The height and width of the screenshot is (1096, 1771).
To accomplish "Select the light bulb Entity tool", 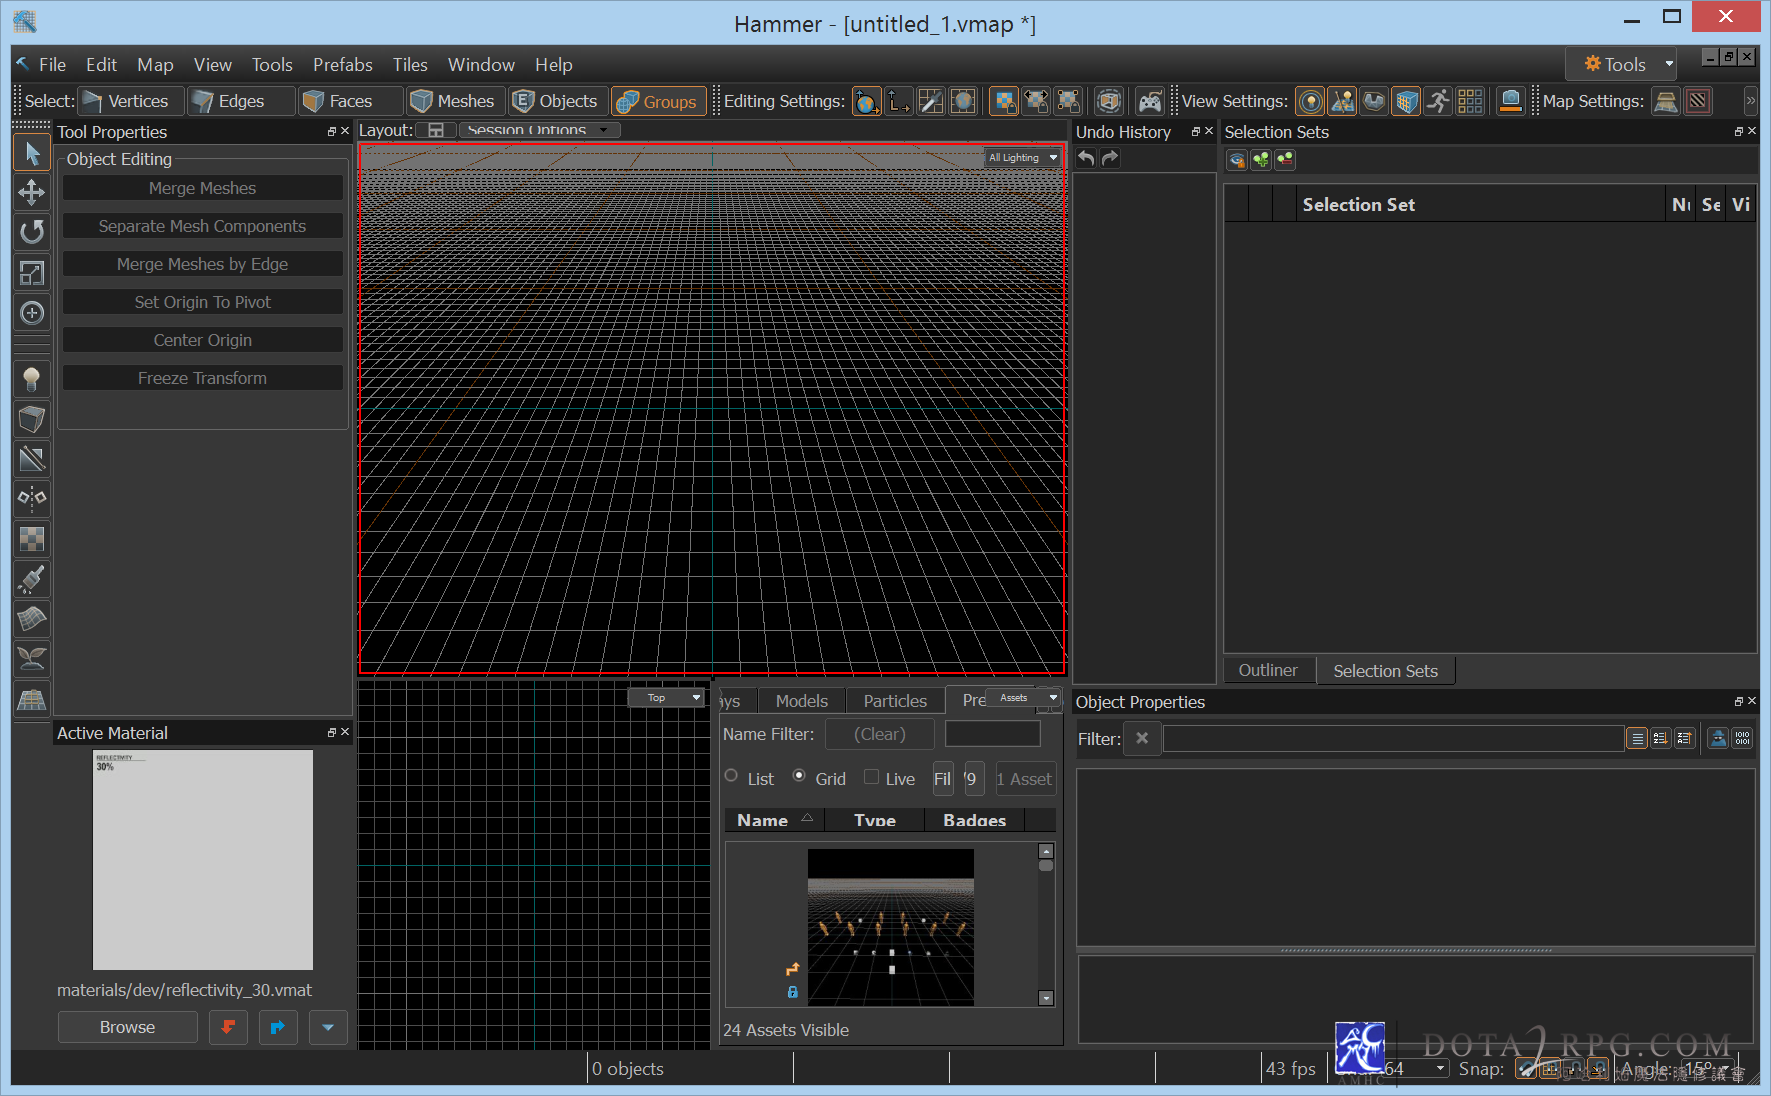I will 32,379.
